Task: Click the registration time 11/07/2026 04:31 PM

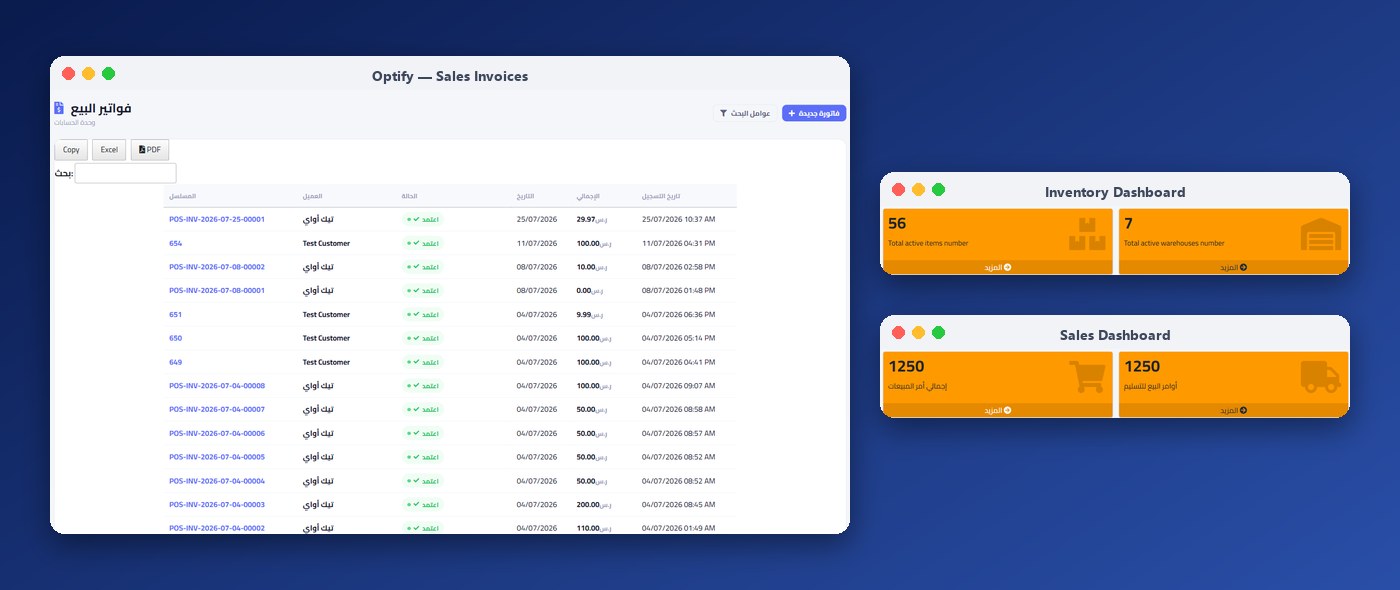Action: [678, 243]
